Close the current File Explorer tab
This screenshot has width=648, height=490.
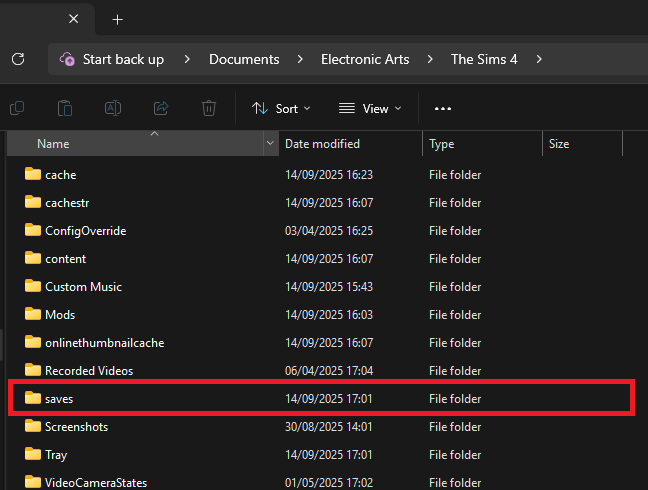pyautogui.click(x=74, y=19)
